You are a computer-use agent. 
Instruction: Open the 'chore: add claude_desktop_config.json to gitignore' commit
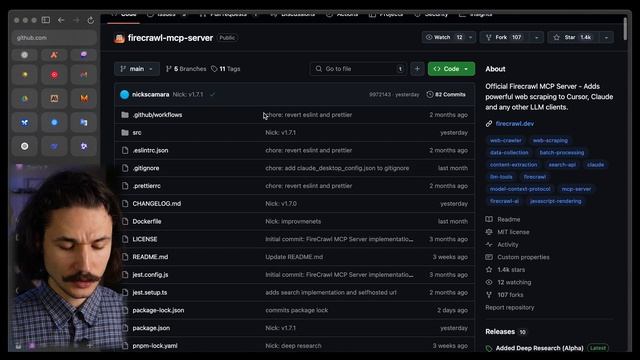click(x=337, y=168)
